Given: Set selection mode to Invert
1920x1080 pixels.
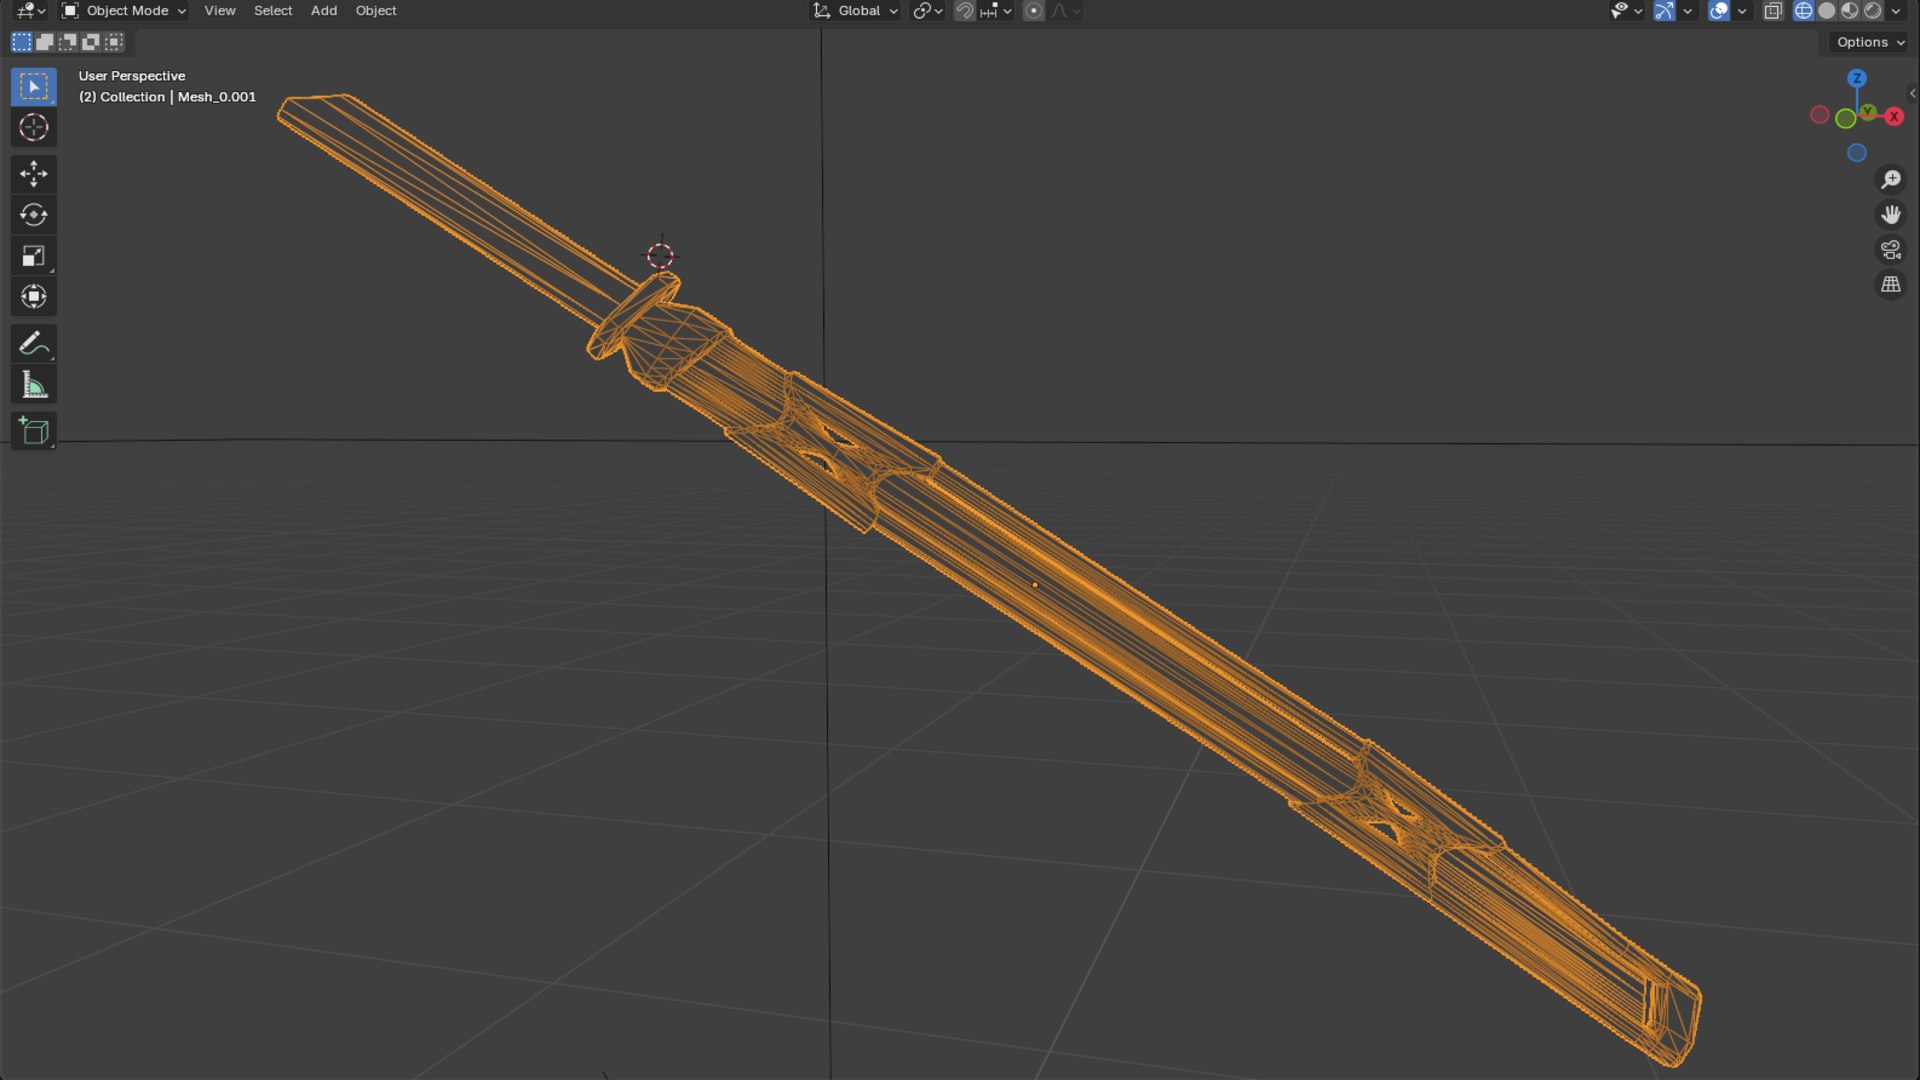Looking at the screenshot, I should (x=90, y=42).
